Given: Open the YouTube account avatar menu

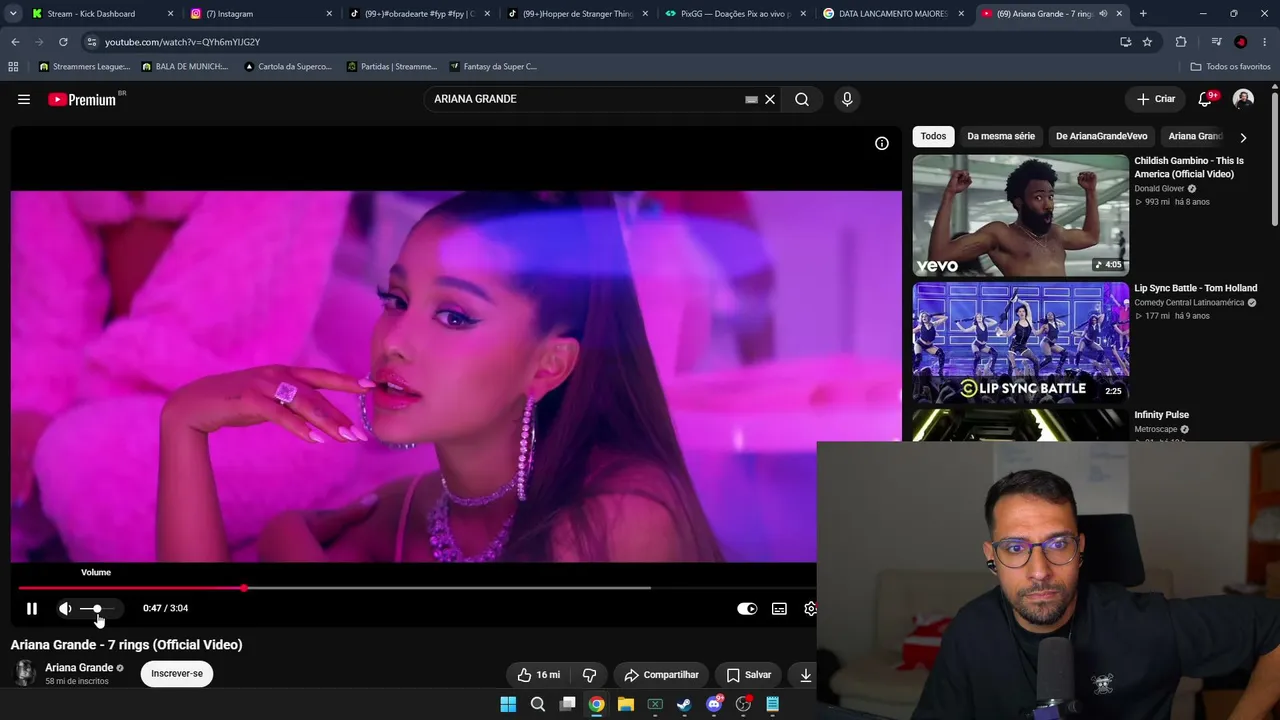Looking at the screenshot, I should click(1243, 99).
